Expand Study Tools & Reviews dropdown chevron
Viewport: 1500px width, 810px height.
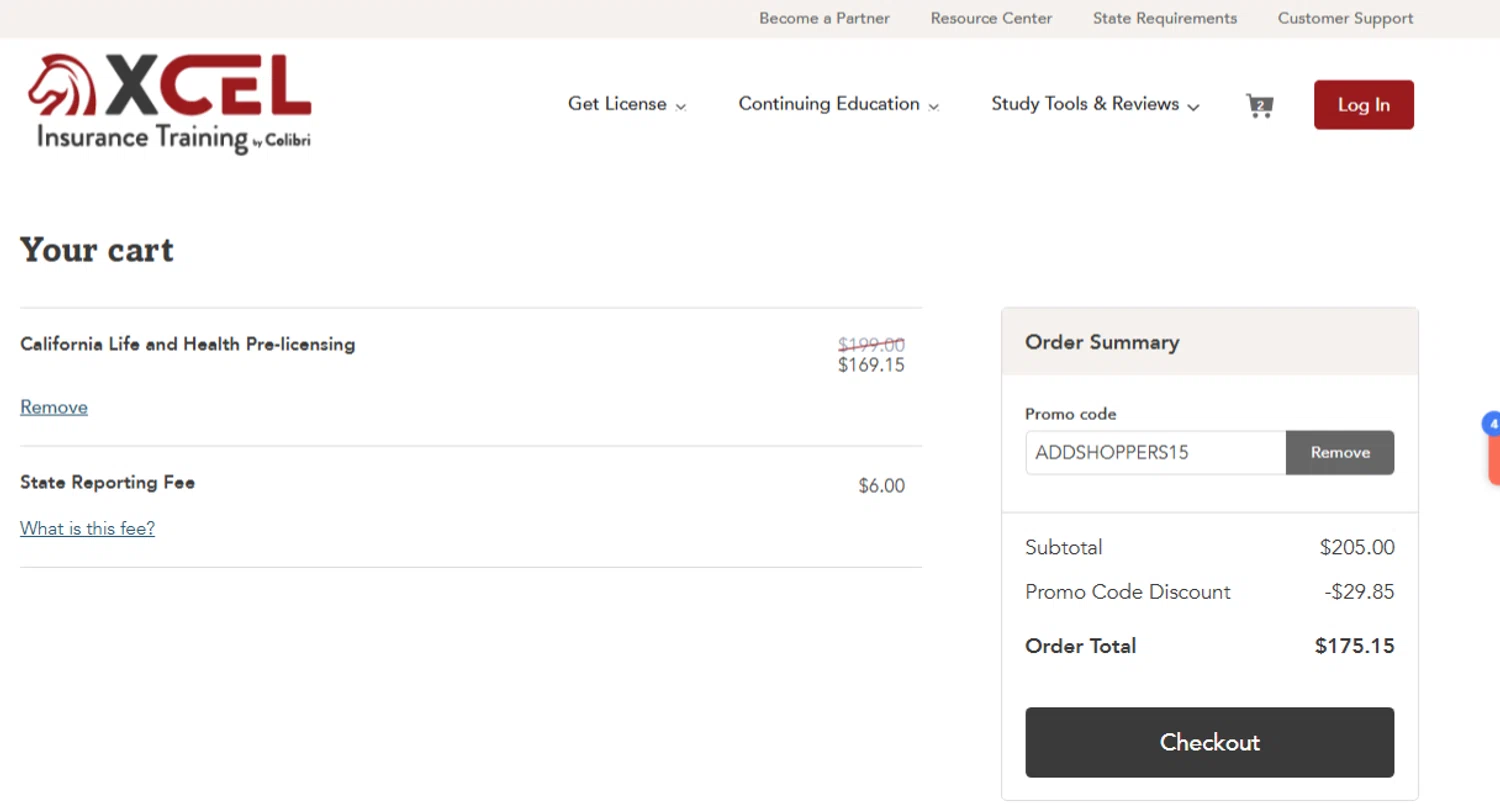pyautogui.click(x=1194, y=106)
